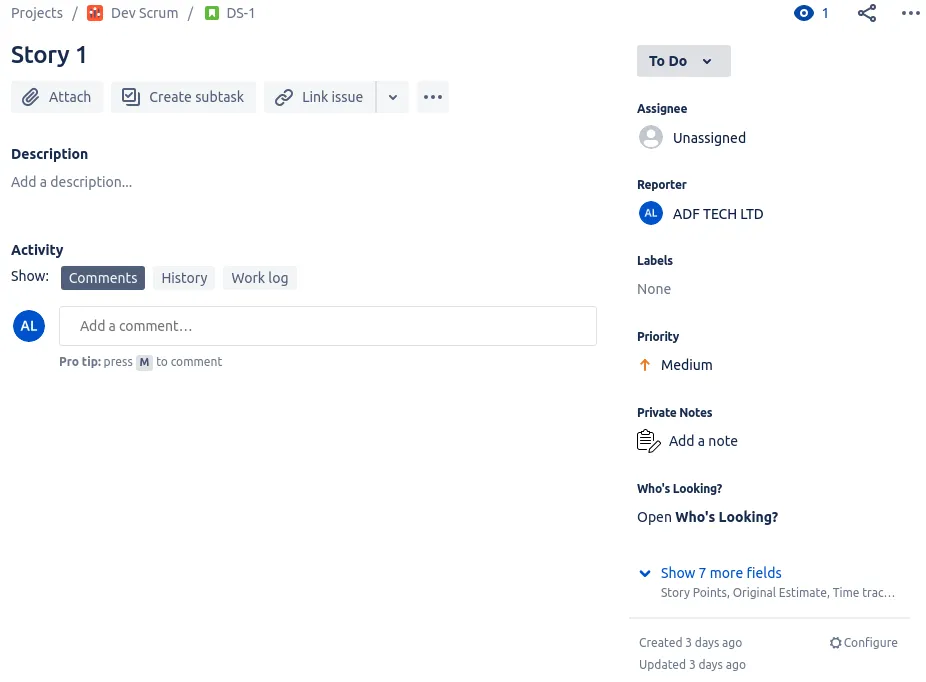
Task: Open the top-right more actions ellipsis
Action: pos(911,13)
